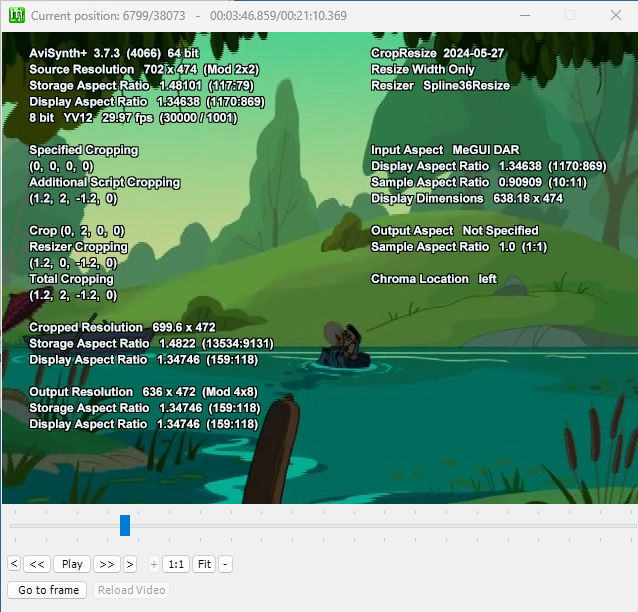Click the 'Input Aspect MeGUI DAR' text
This screenshot has height=612, width=638.
point(445,150)
